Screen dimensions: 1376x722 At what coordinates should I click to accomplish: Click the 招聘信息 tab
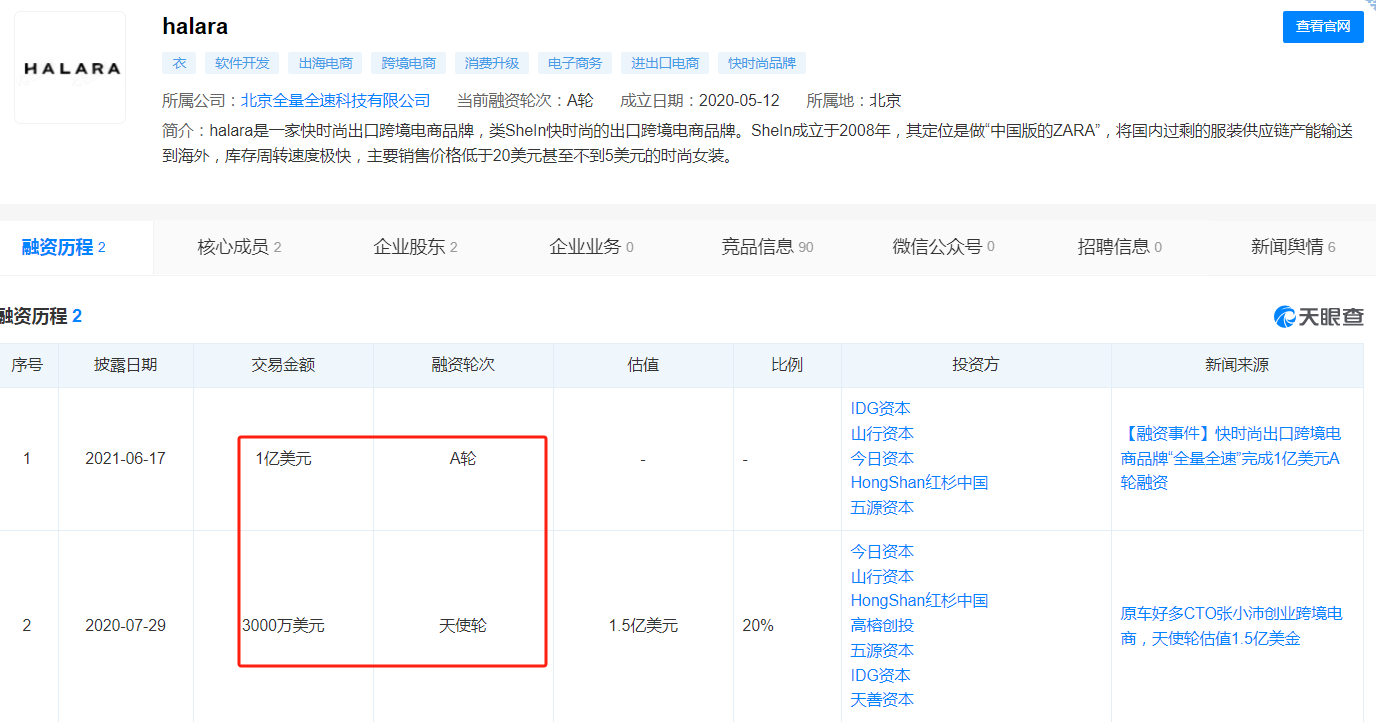pos(1119,247)
